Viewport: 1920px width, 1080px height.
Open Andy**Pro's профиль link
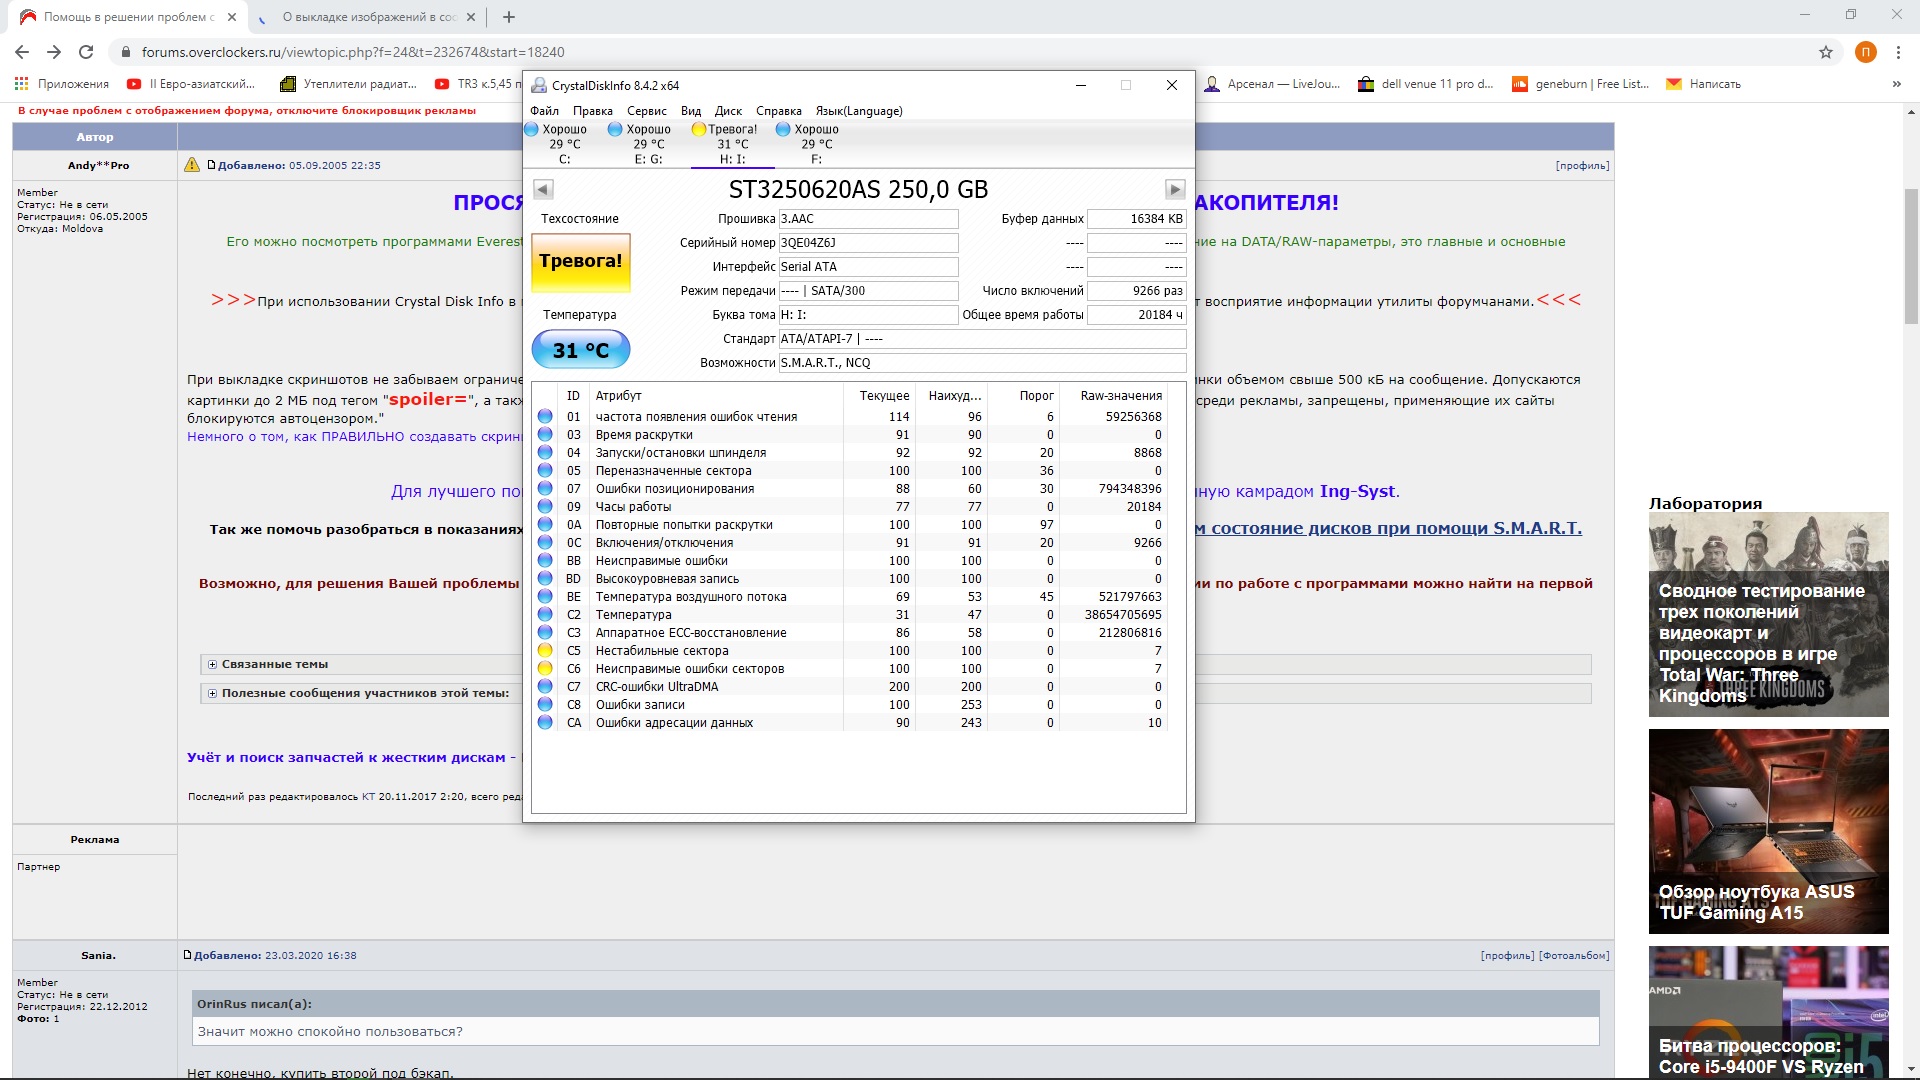click(x=1582, y=166)
